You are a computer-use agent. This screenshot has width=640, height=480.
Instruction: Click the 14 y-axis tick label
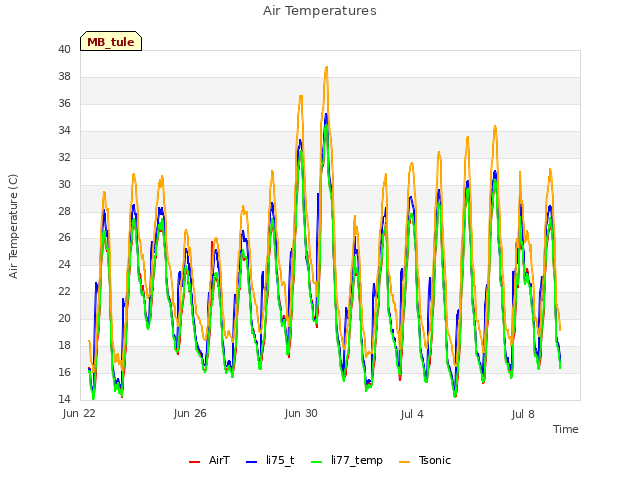point(64,399)
